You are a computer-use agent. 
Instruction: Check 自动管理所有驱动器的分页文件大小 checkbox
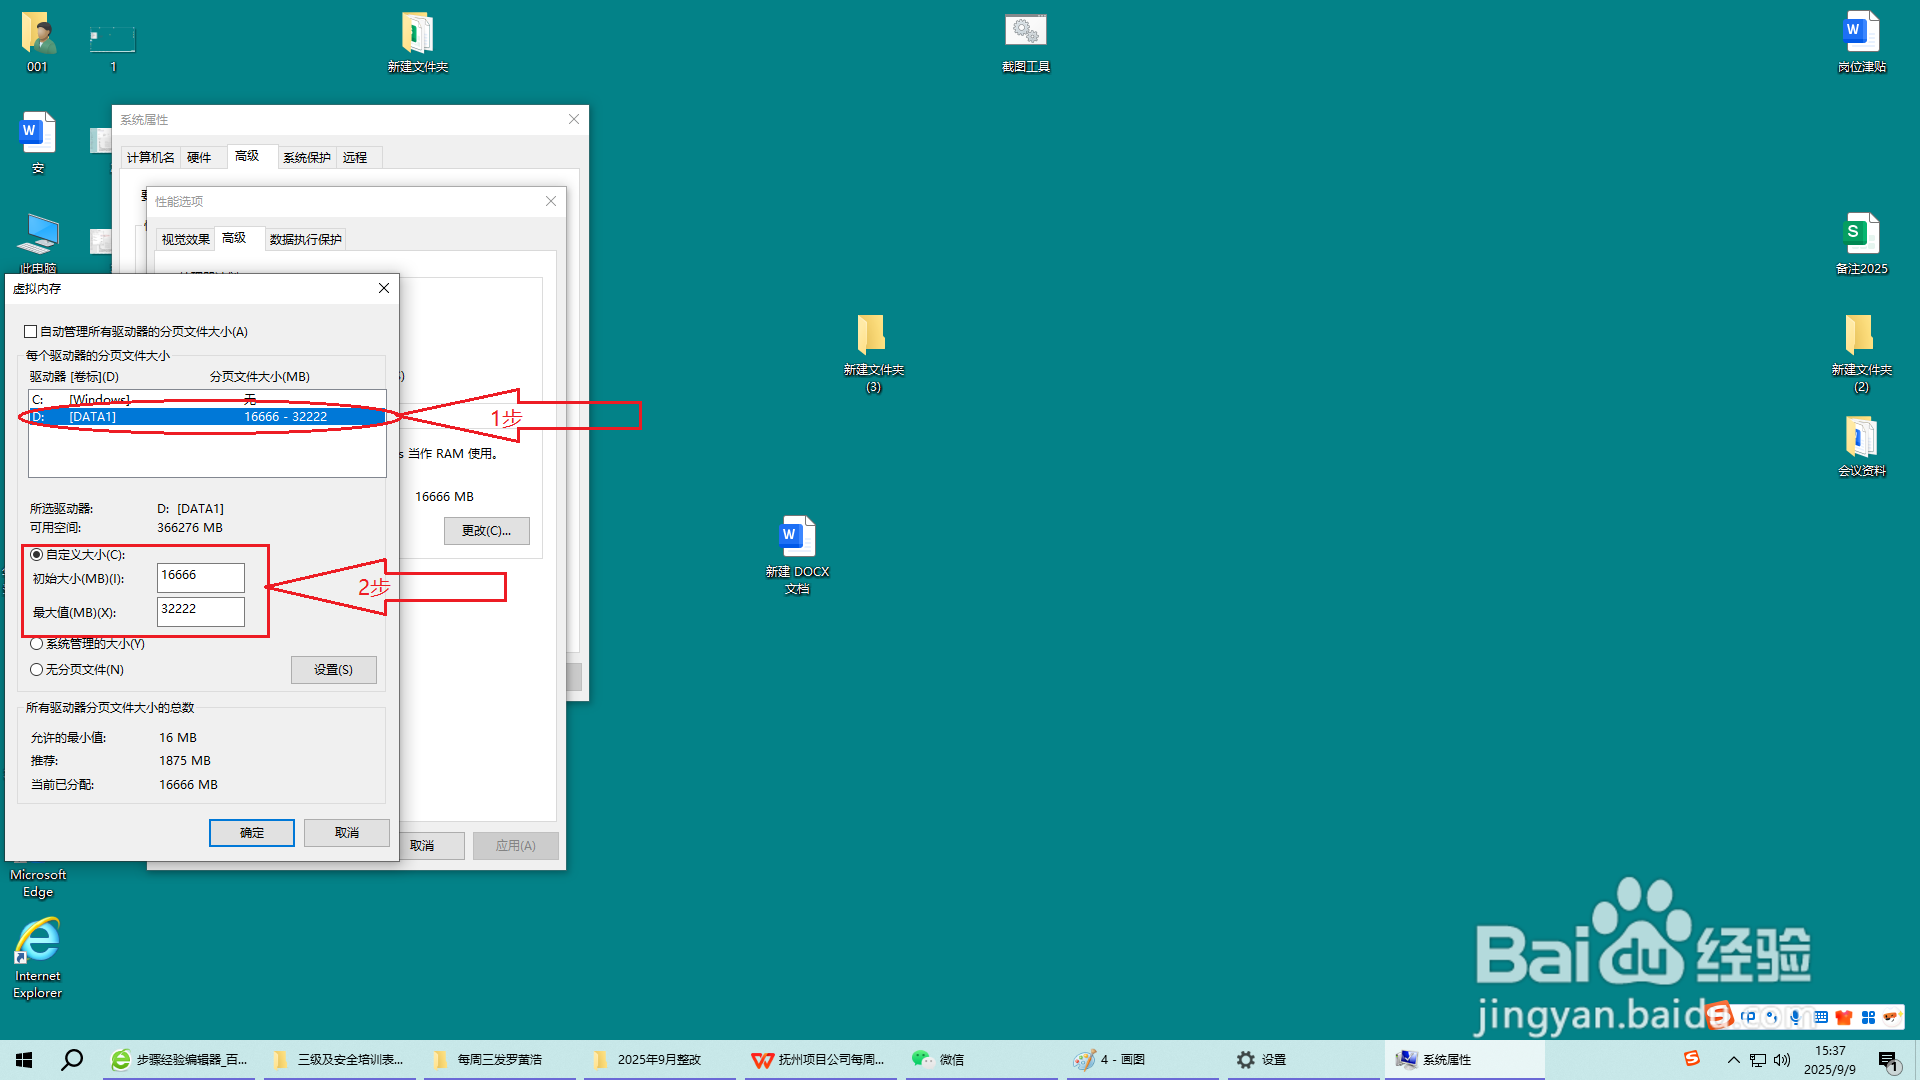pyautogui.click(x=31, y=332)
